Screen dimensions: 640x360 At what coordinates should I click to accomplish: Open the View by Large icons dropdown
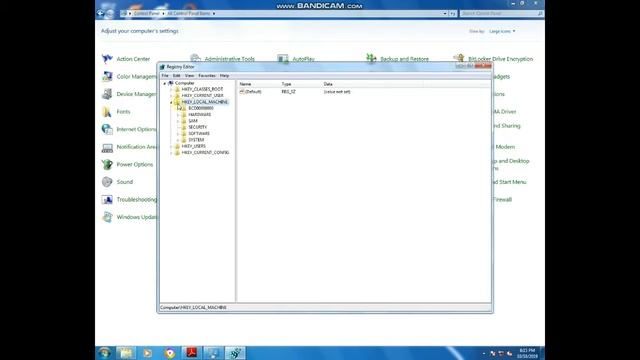coord(502,31)
